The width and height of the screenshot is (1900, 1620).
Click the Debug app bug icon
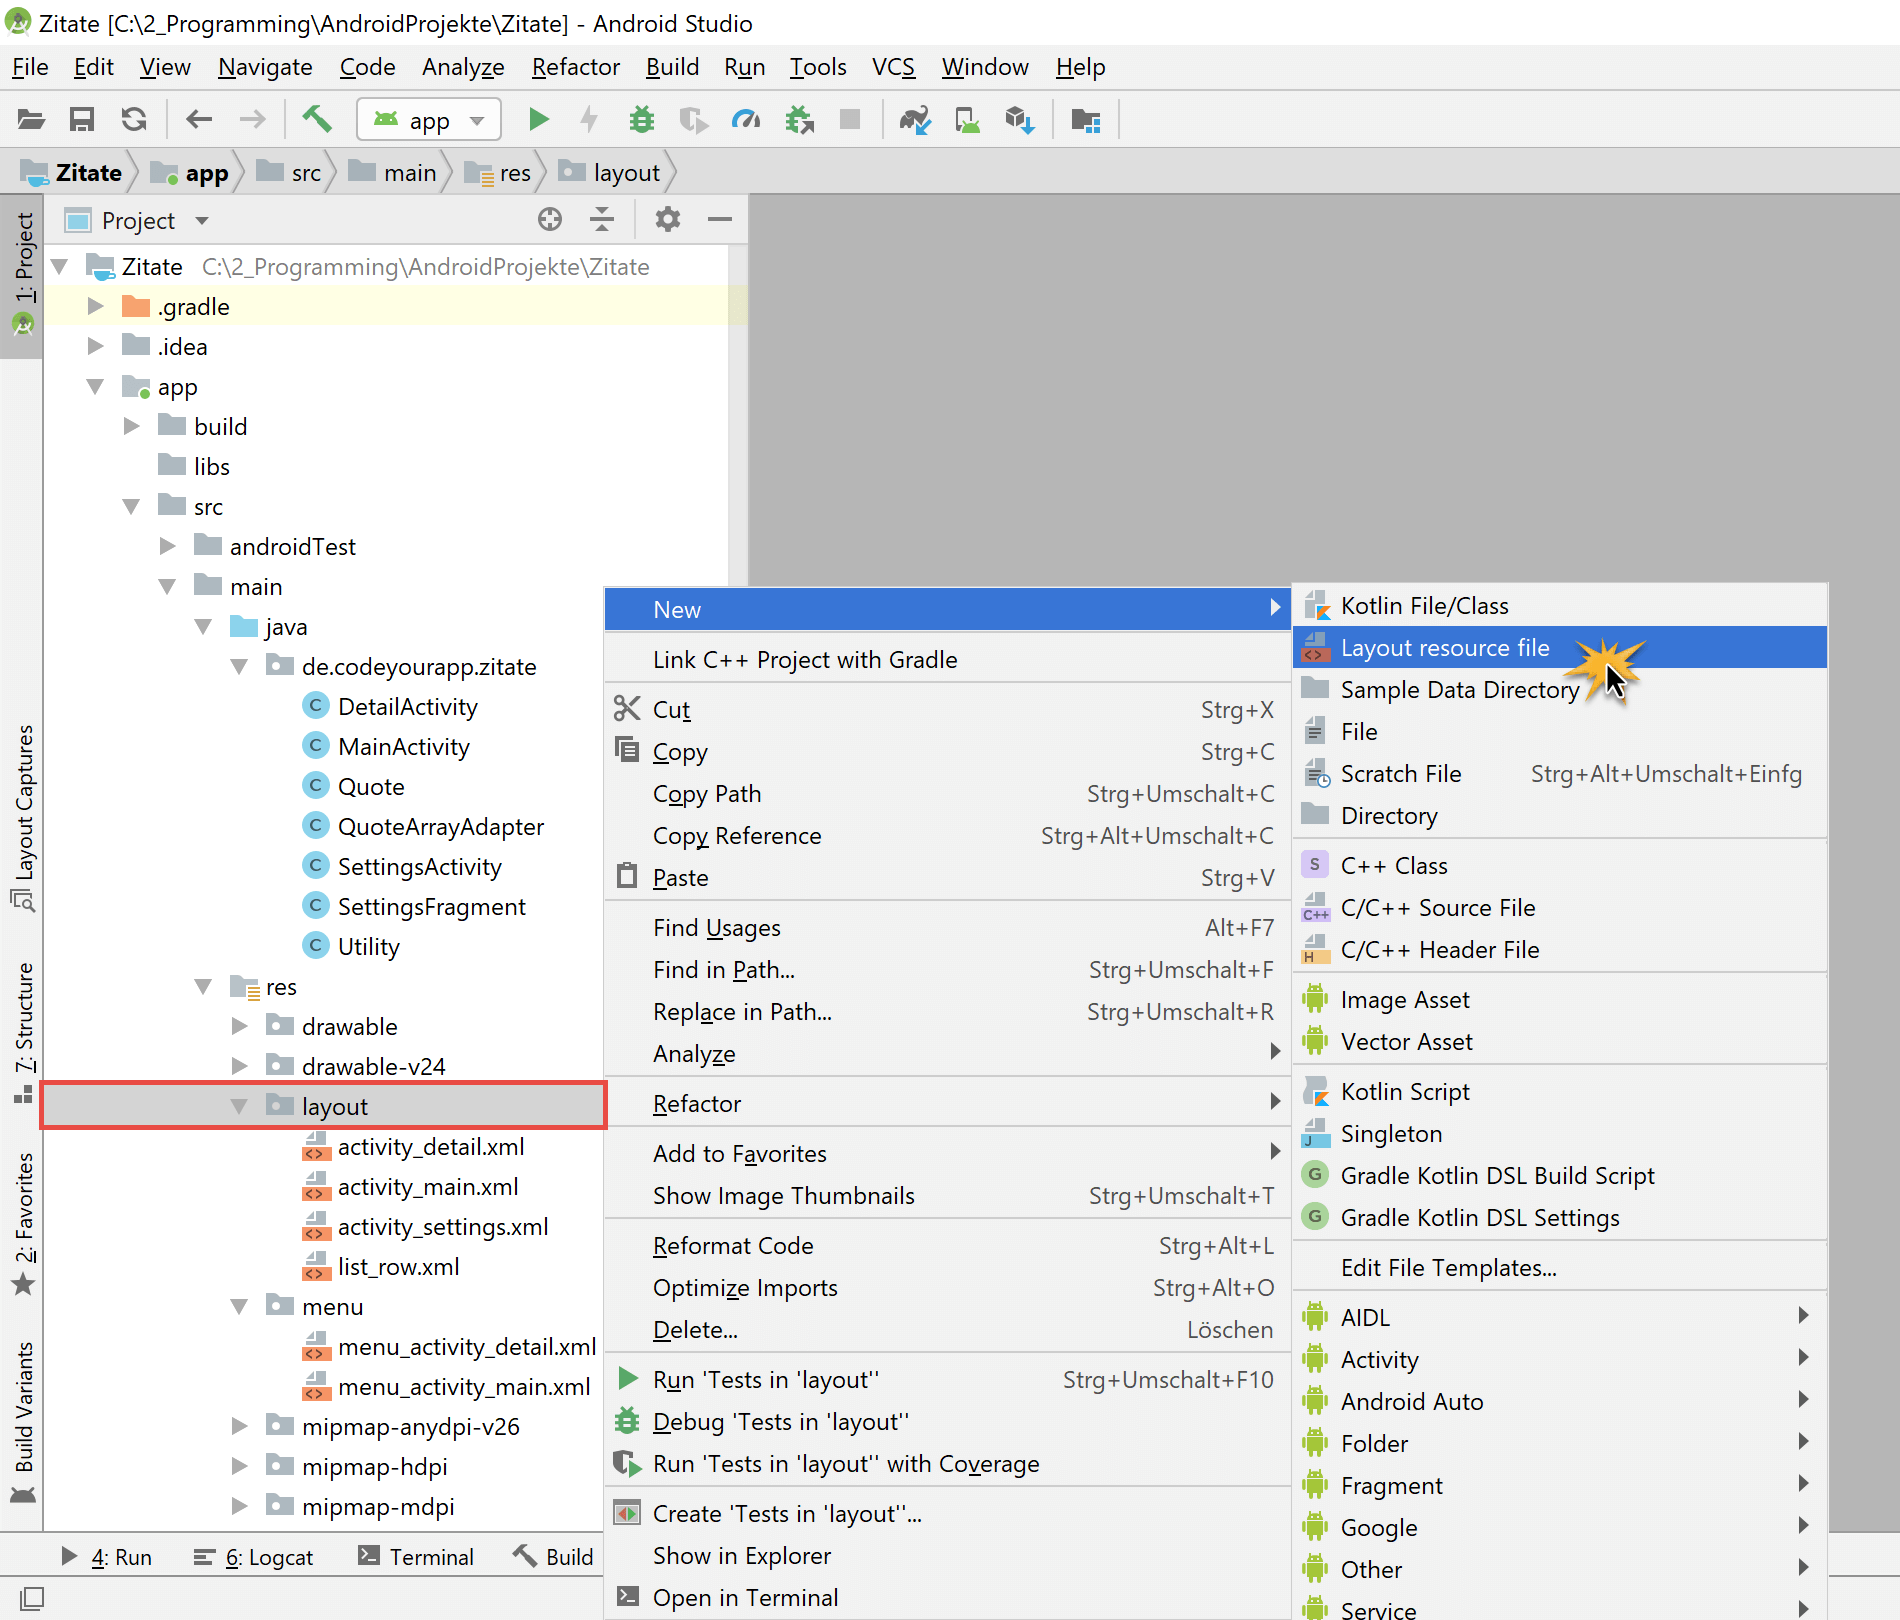[642, 120]
